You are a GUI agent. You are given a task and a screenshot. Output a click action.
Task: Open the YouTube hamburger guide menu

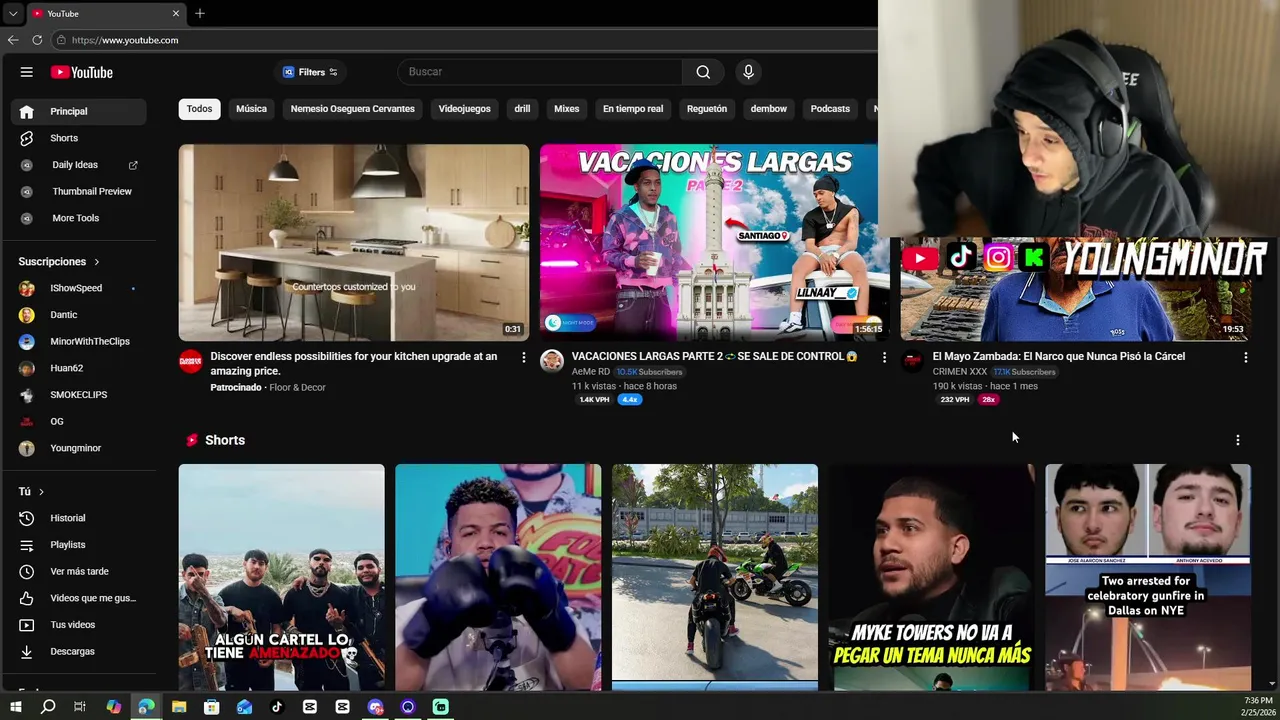(27, 72)
